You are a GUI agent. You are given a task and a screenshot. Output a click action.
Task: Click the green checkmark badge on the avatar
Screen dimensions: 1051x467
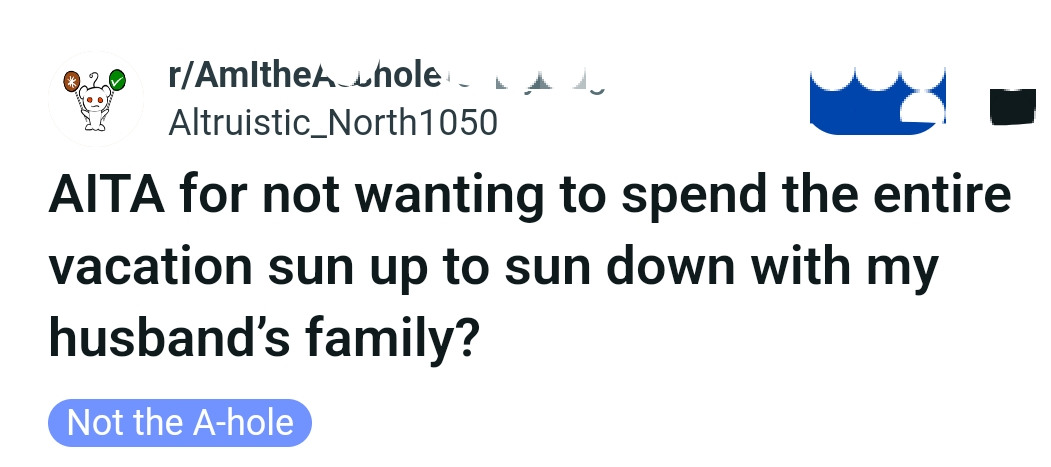pyautogui.click(x=117, y=80)
